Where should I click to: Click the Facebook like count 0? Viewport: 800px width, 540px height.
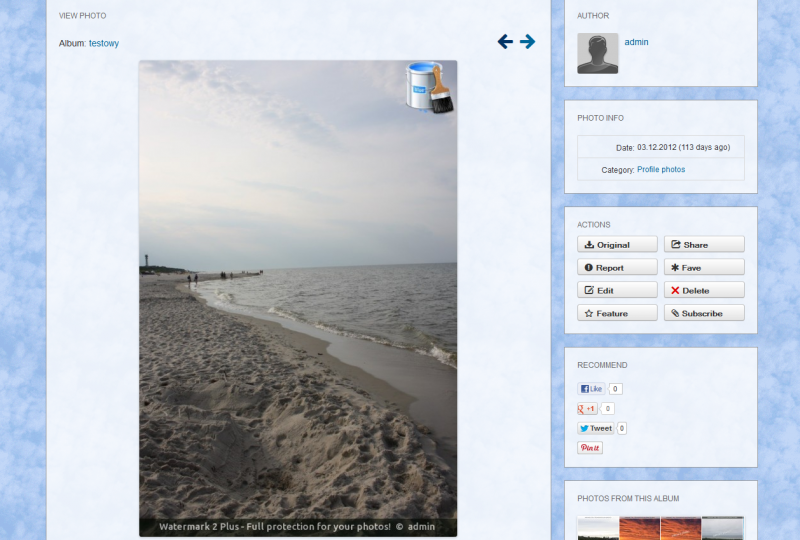pyautogui.click(x=615, y=389)
